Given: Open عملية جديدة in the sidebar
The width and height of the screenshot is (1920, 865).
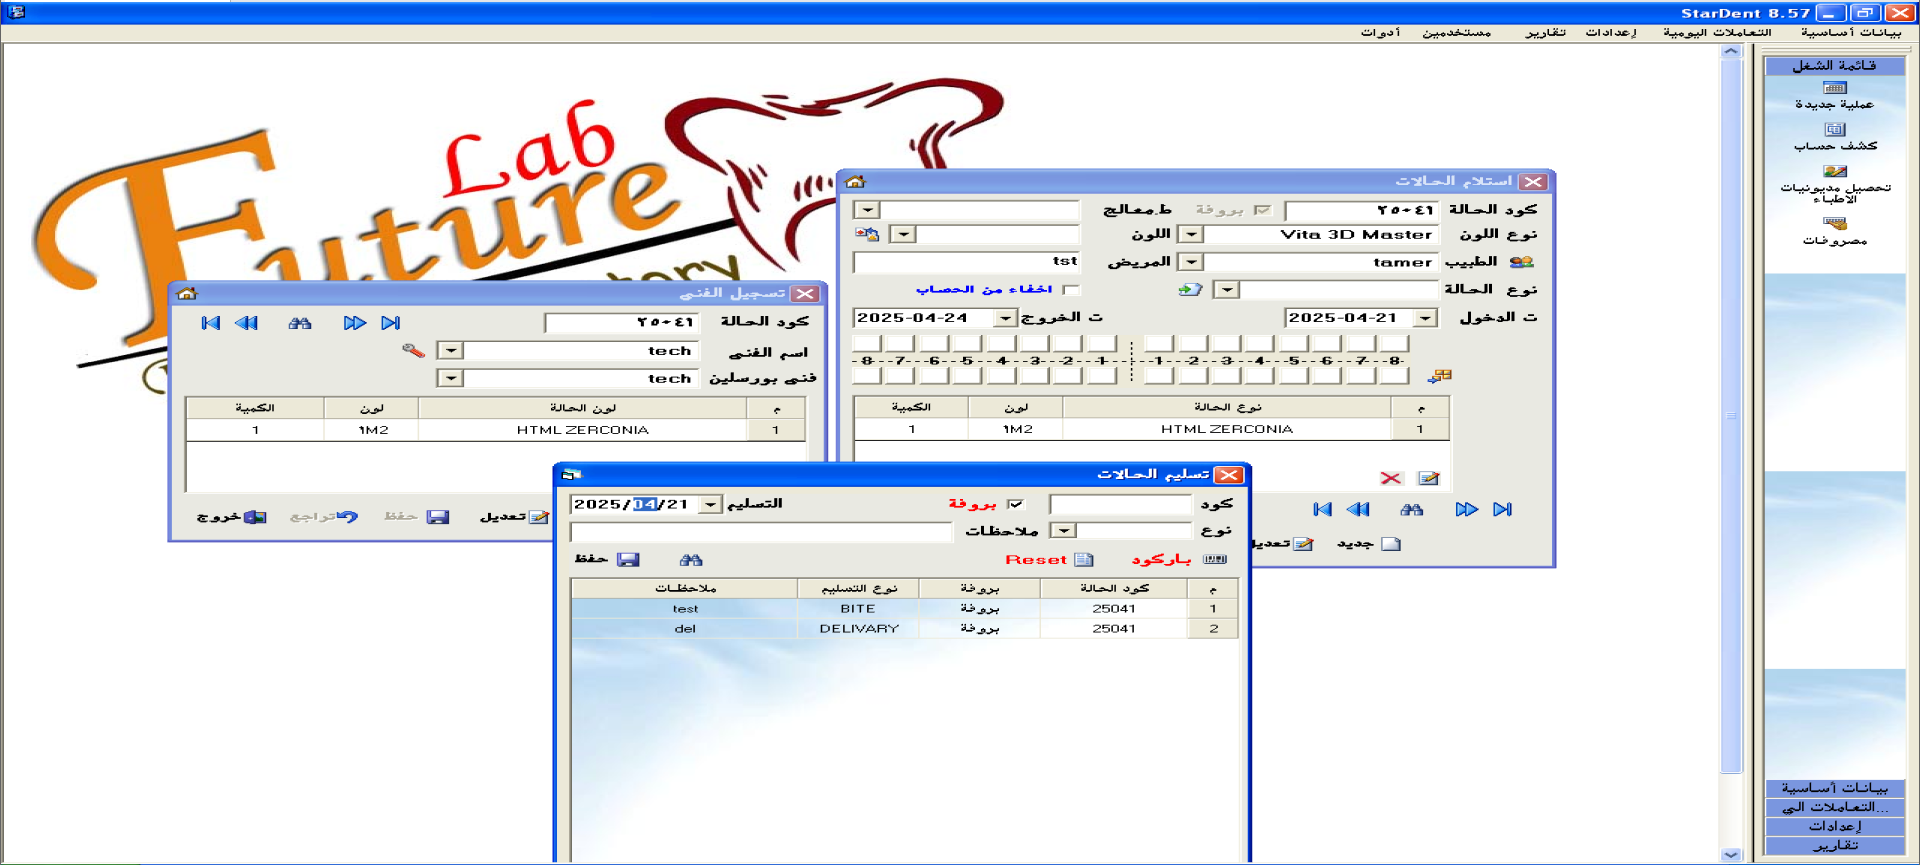Looking at the screenshot, I should [x=1834, y=96].
